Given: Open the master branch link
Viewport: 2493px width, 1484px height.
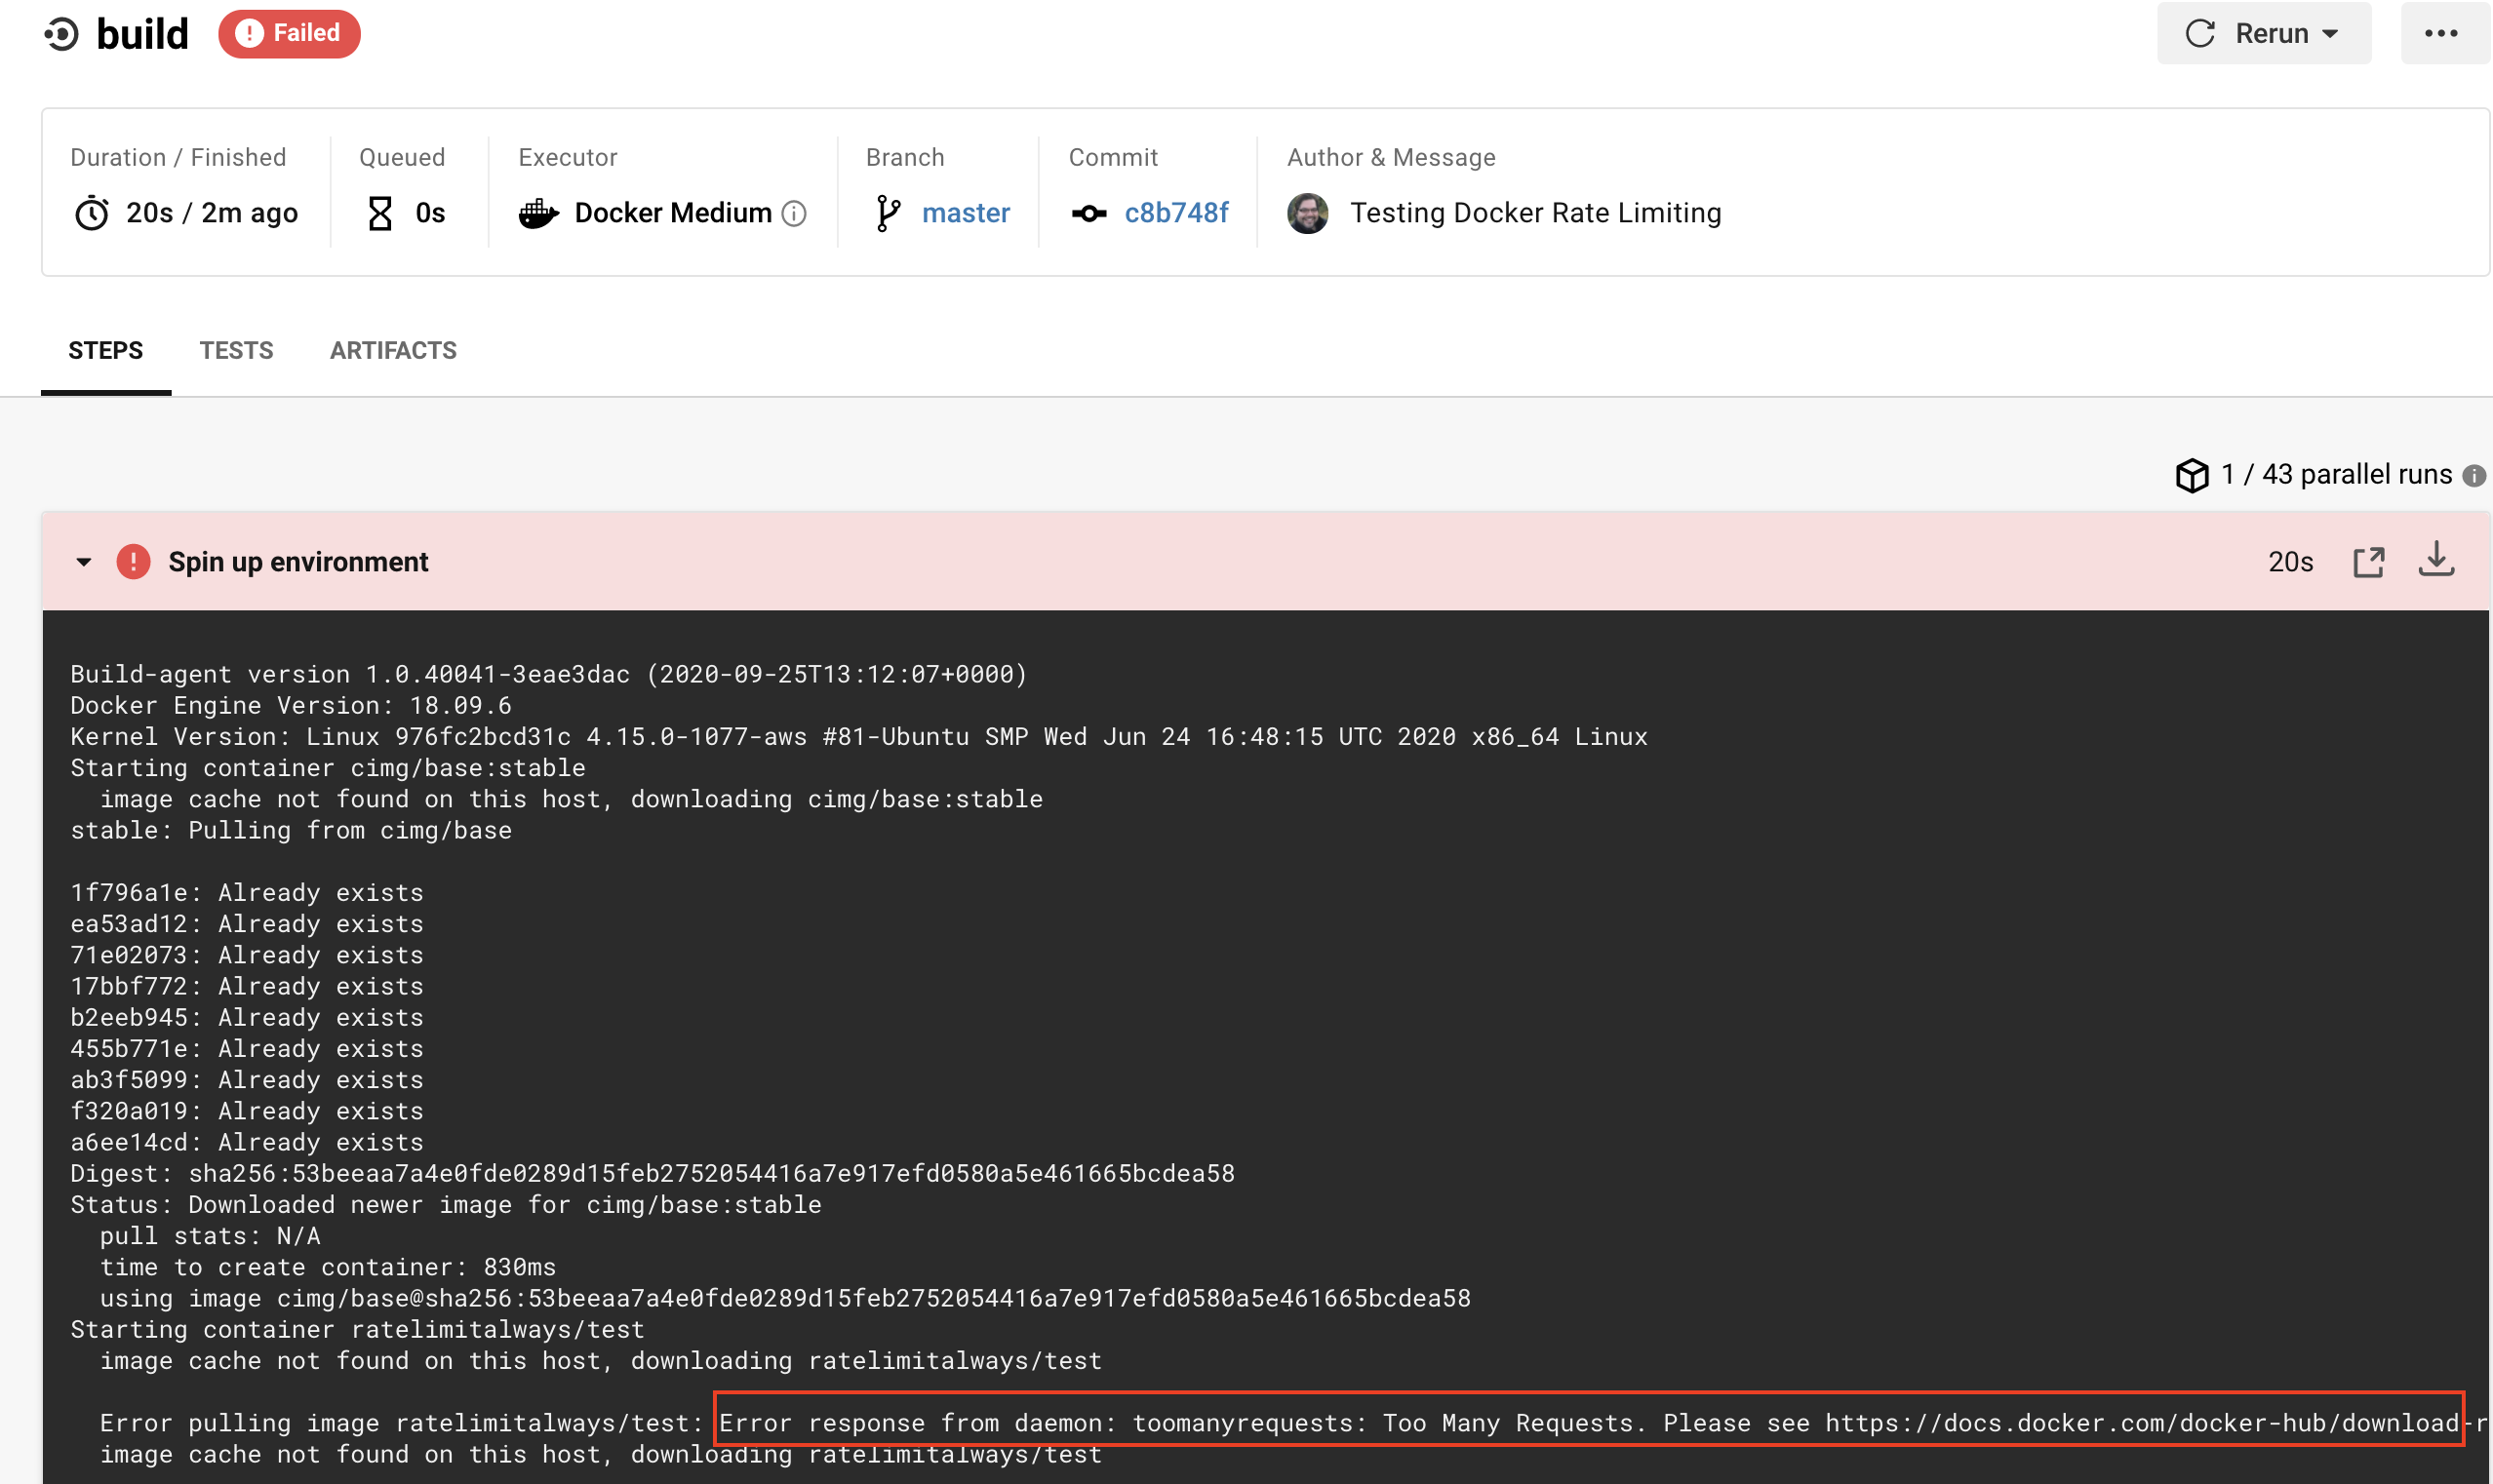Looking at the screenshot, I should [965, 214].
